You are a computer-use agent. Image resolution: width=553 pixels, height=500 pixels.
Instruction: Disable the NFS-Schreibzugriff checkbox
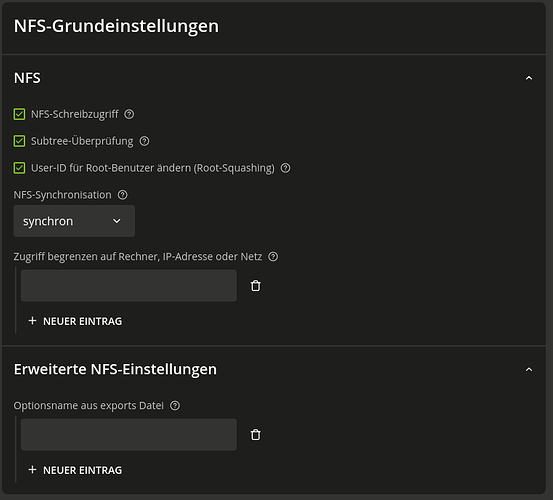pos(19,114)
